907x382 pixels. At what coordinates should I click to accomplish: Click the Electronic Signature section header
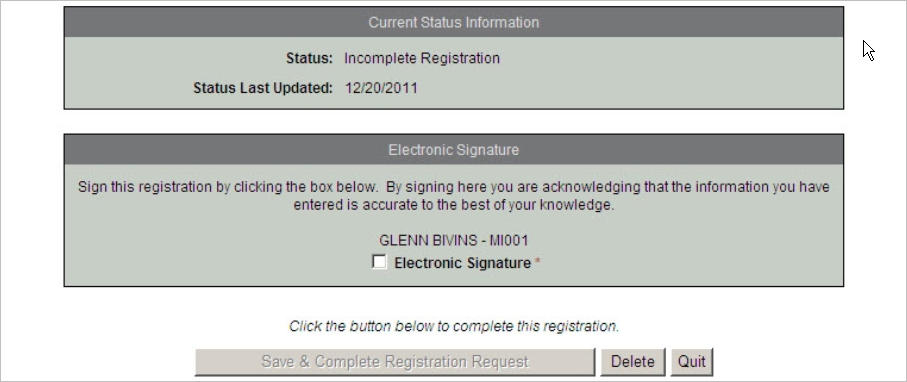click(x=454, y=150)
